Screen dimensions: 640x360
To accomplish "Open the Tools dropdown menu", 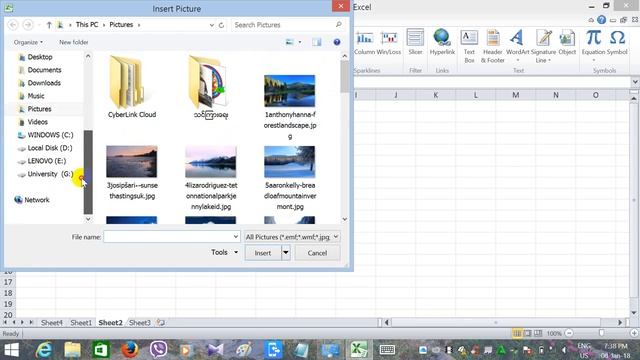I will 224,252.
